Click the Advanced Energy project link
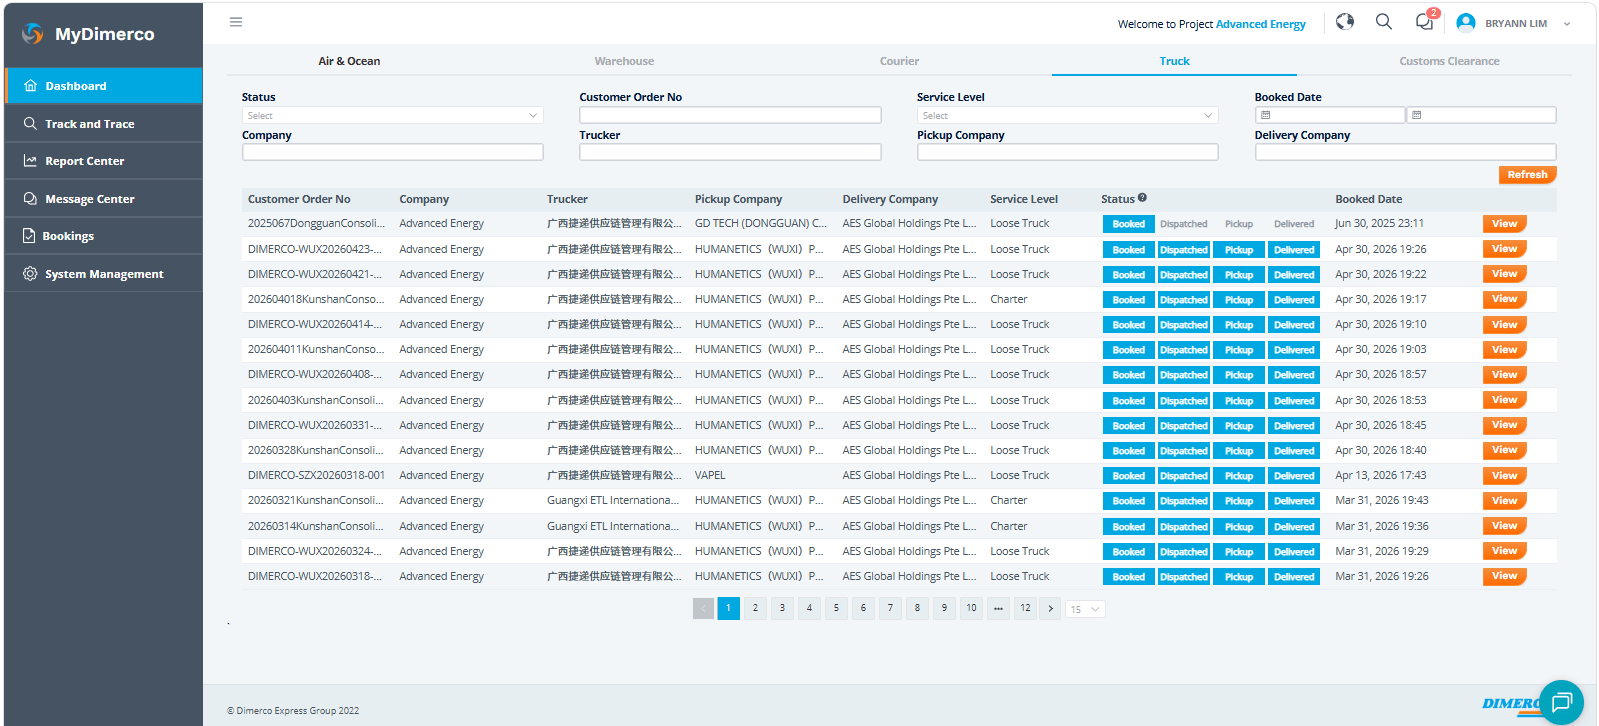The height and width of the screenshot is (726, 1599). (x=1260, y=24)
